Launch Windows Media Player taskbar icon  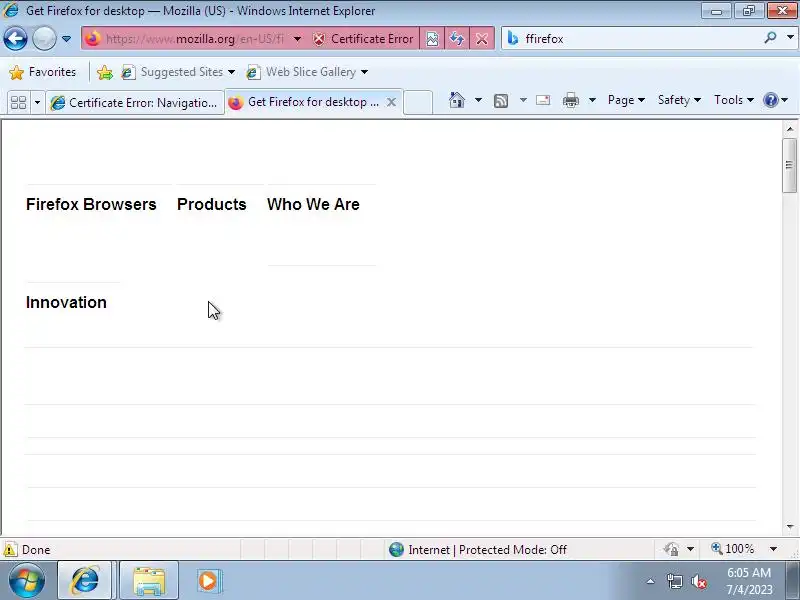(208, 581)
